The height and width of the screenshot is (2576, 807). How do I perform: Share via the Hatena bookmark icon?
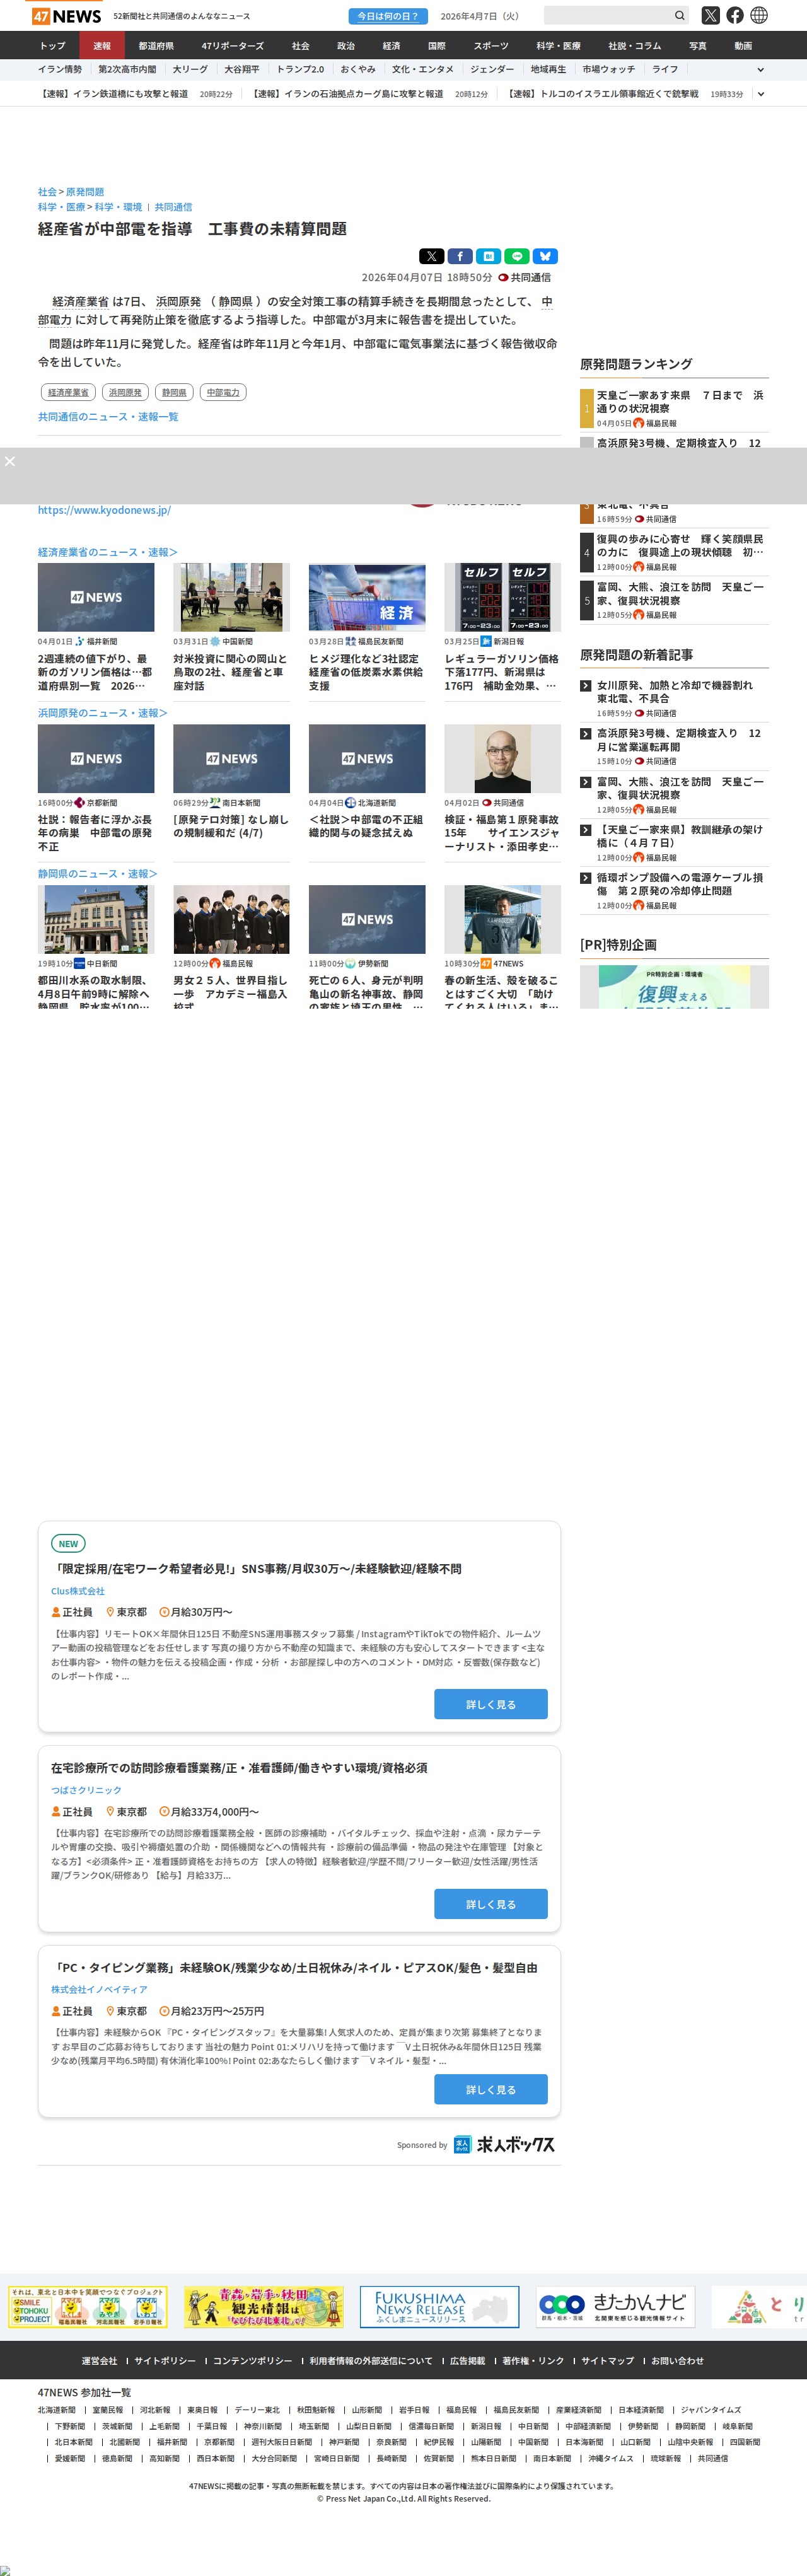point(488,256)
